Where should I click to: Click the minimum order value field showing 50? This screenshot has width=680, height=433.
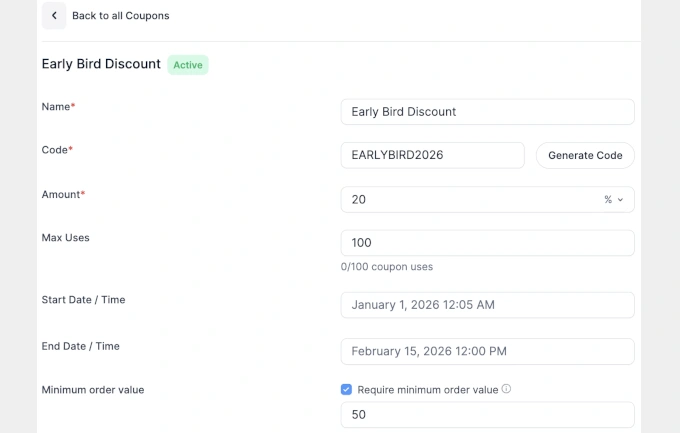(487, 414)
